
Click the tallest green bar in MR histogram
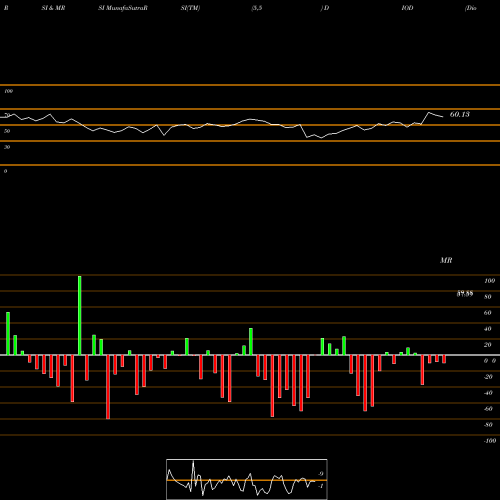[80, 315]
